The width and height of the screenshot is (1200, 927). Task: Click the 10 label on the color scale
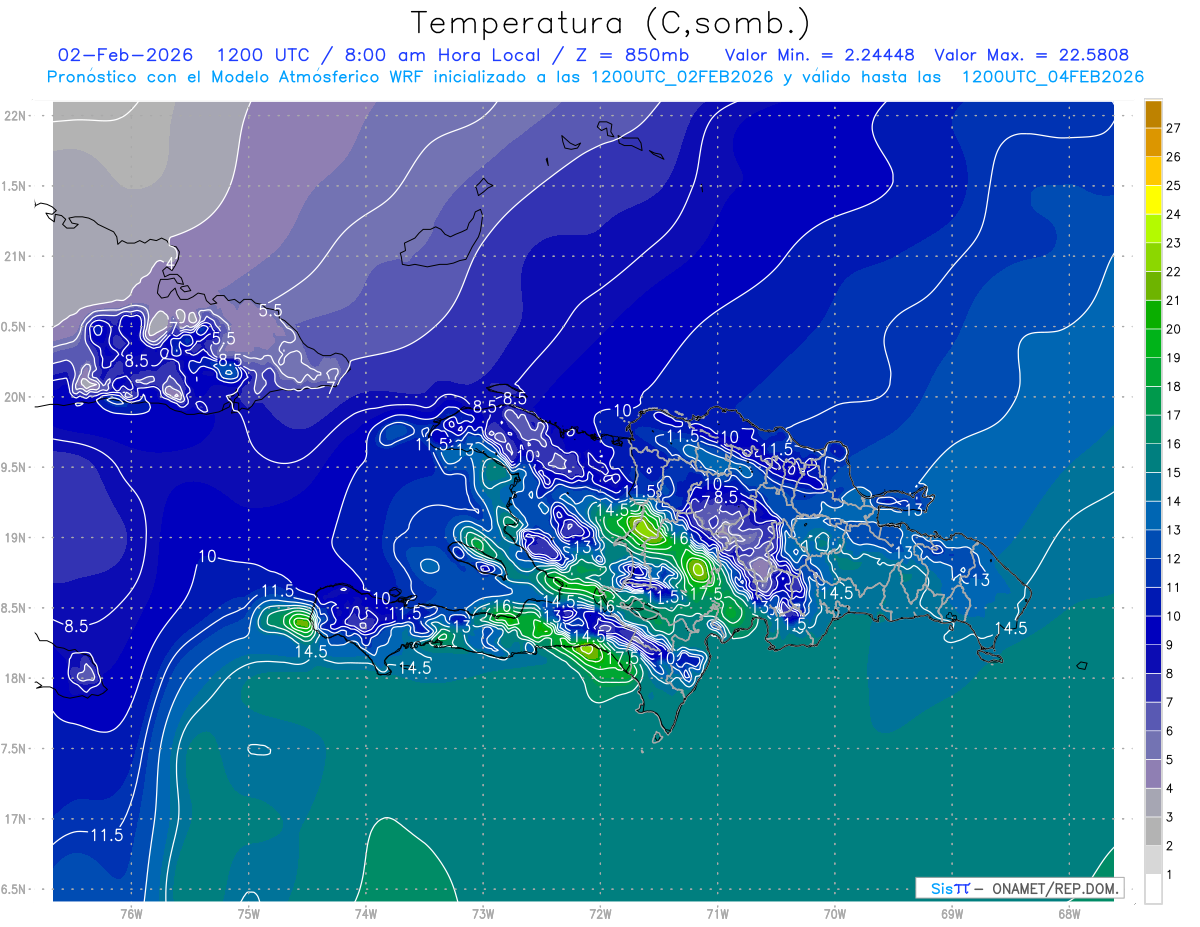(1173, 616)
